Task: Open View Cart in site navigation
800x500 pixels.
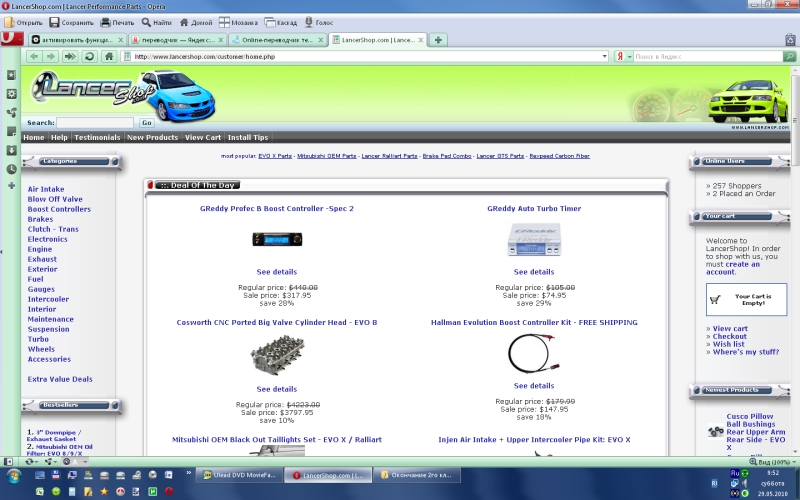Action: point(203,137)
